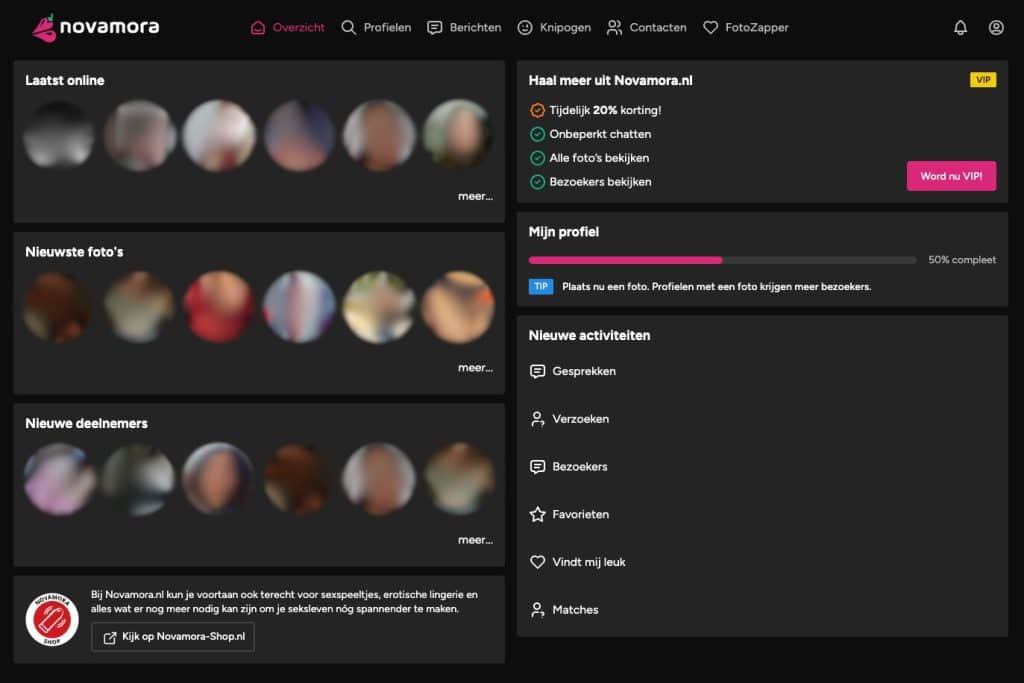
Task: Click the 50% compleet label
Action: coord(962,260)
